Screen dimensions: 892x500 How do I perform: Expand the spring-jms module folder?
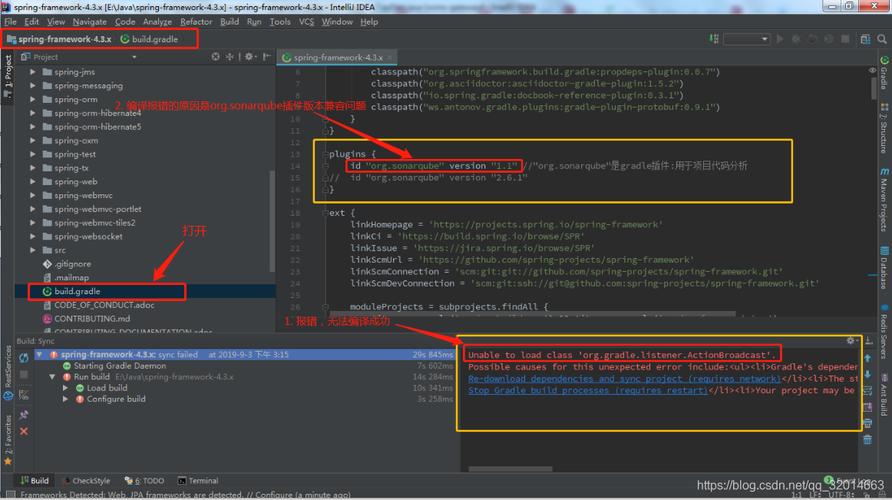click(x=33, y=73)
